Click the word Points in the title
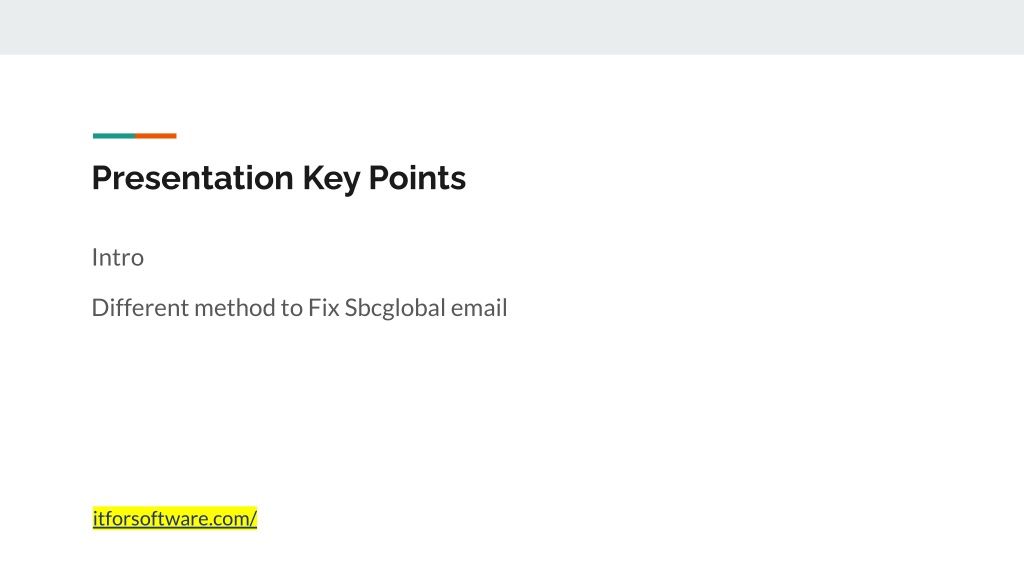 [417, 178]
